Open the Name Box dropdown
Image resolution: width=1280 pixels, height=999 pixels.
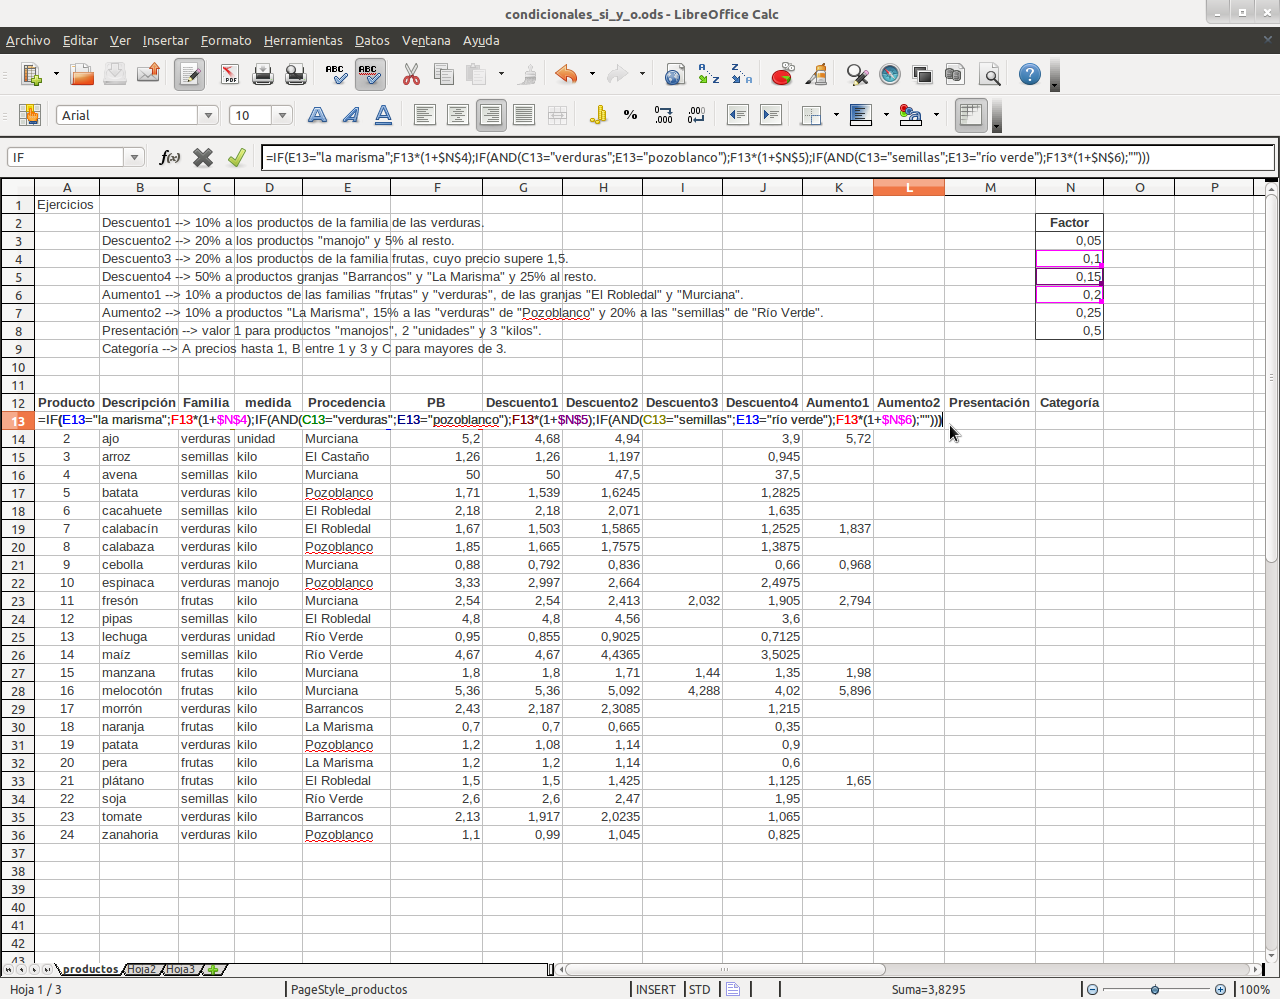pyautogui.click(x=134, y=157)
